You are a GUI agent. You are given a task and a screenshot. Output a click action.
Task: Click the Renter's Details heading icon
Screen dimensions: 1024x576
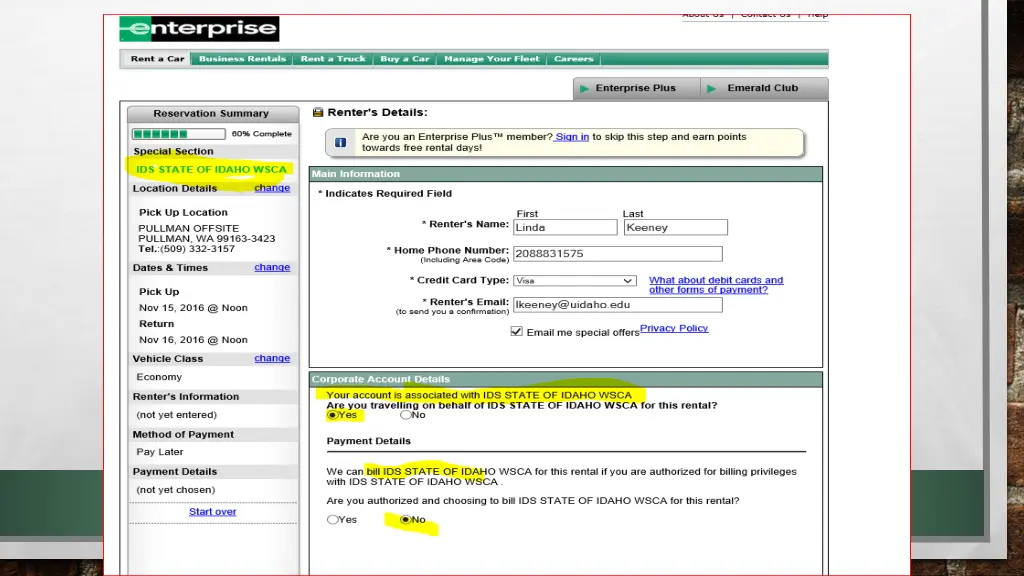click(x=318, y=112)
